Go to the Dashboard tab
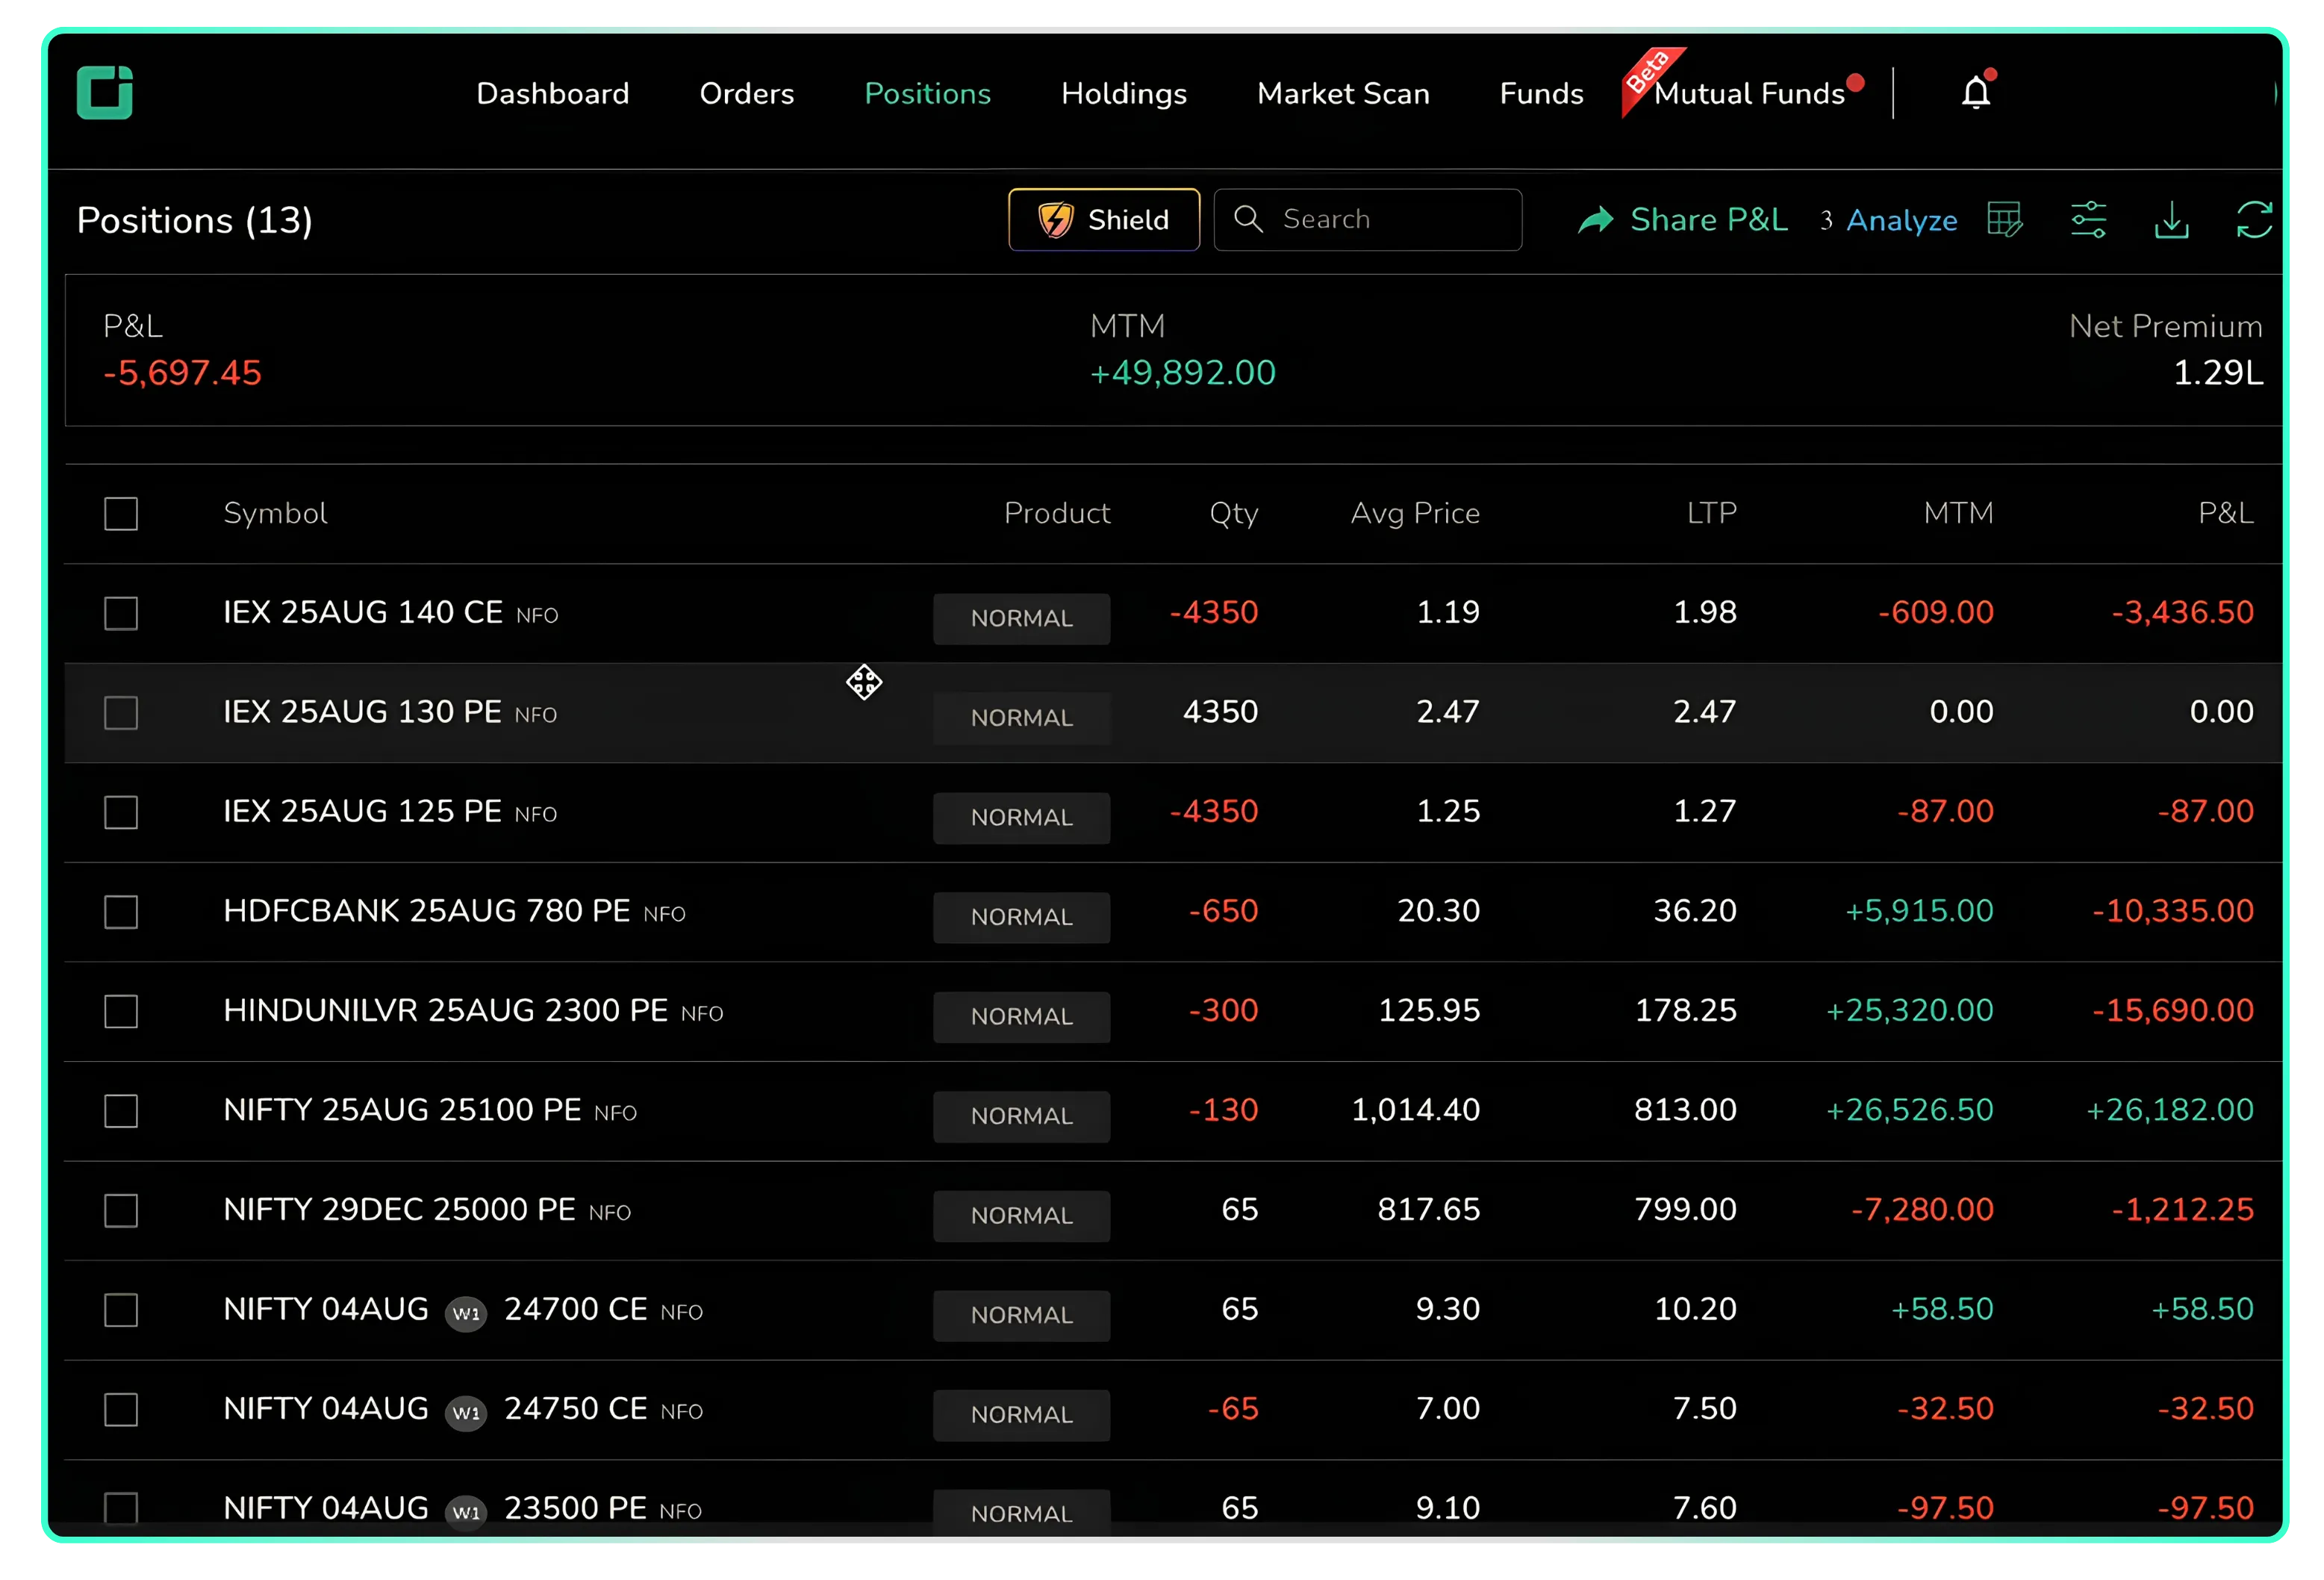Screen dimensions: 2324x1580 point(553,93)
